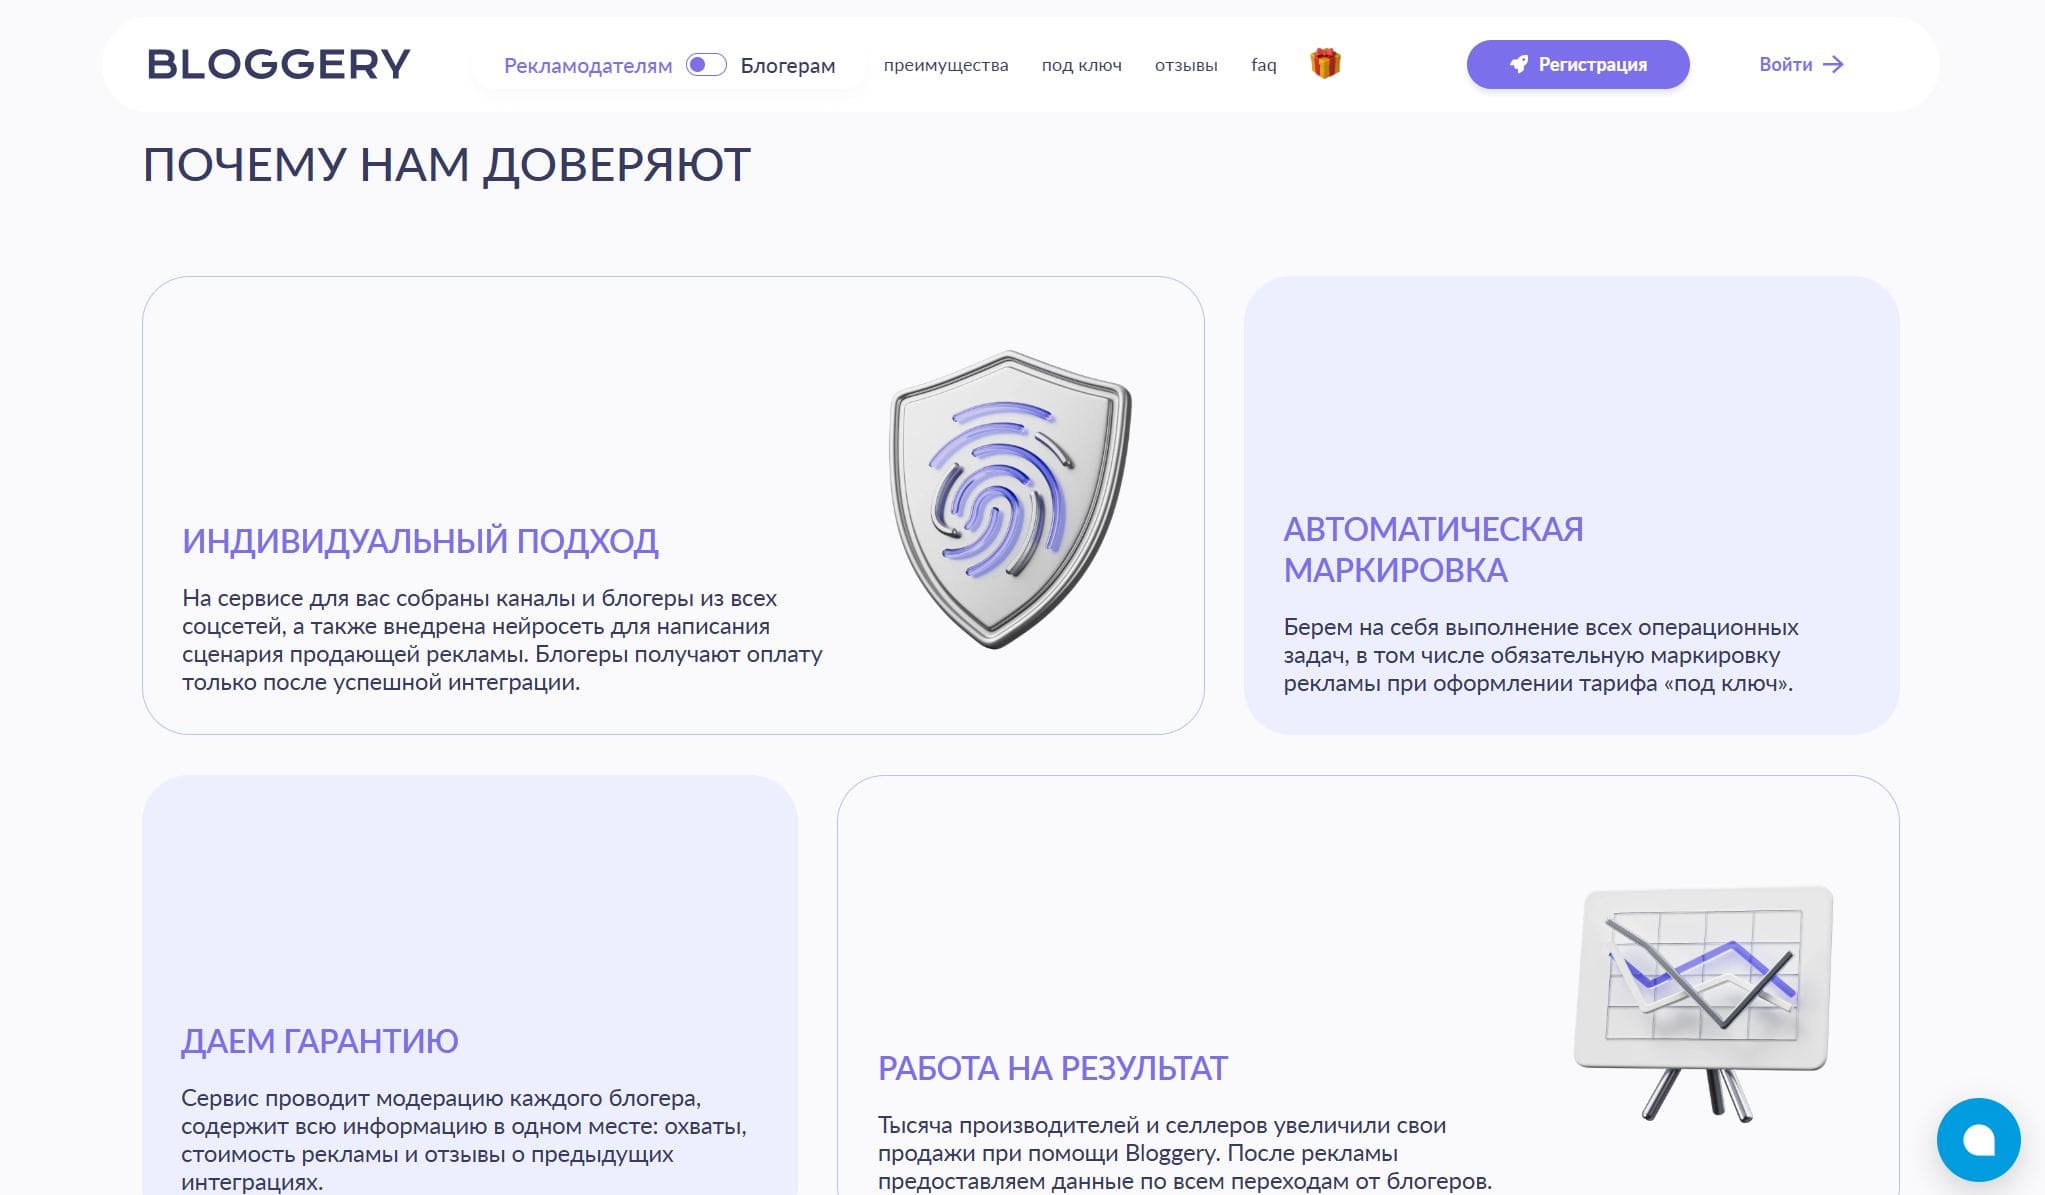Select the Рекламодателям label

point(587,66)
